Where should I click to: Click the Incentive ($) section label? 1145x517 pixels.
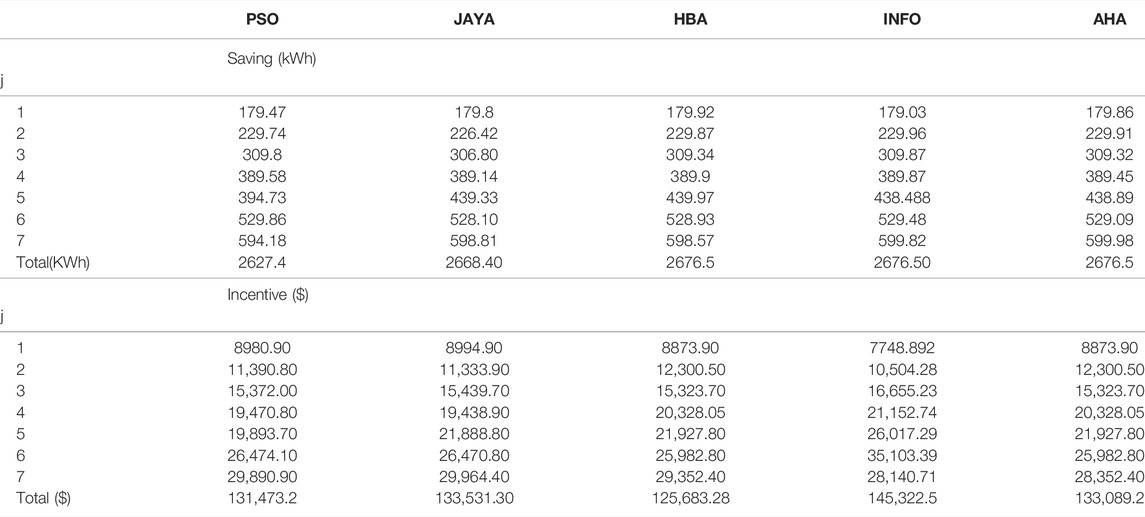click(267, 296)
